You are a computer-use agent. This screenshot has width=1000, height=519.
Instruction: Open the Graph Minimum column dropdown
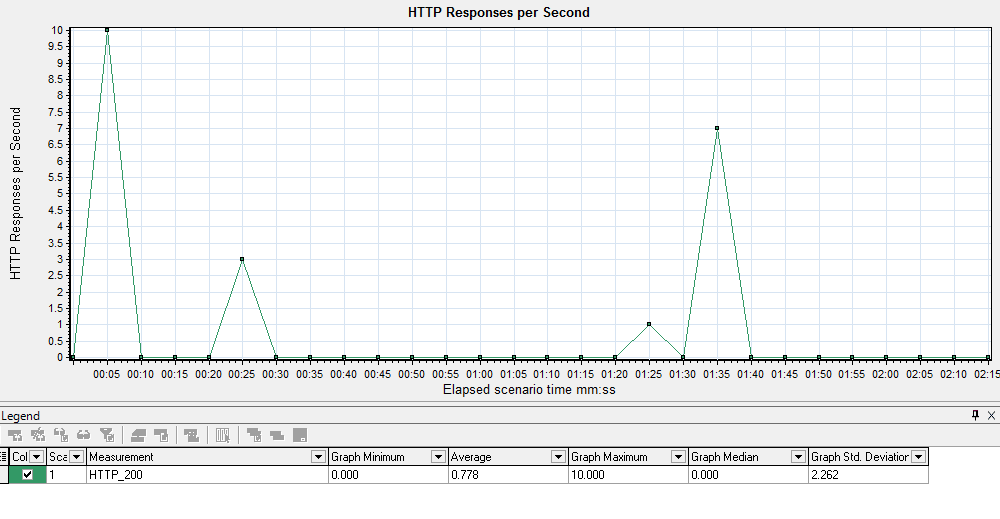click(438, 457)
